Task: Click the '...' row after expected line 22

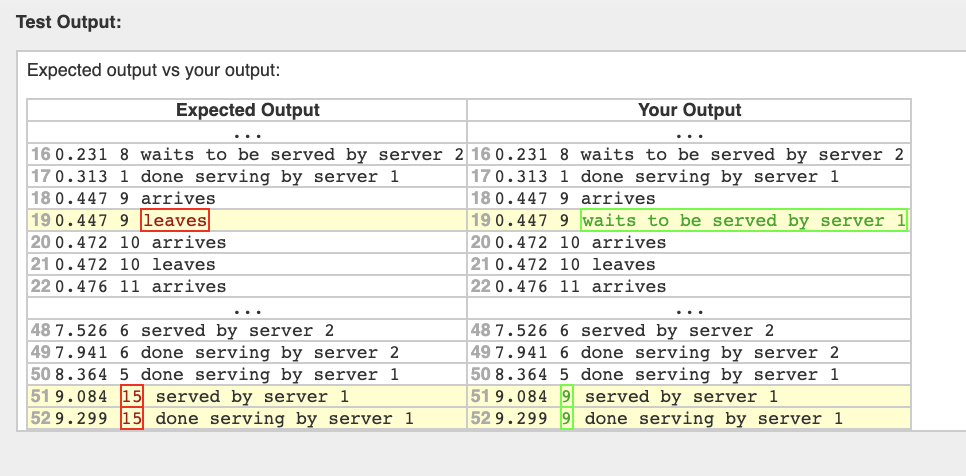Action: point(248,309)
